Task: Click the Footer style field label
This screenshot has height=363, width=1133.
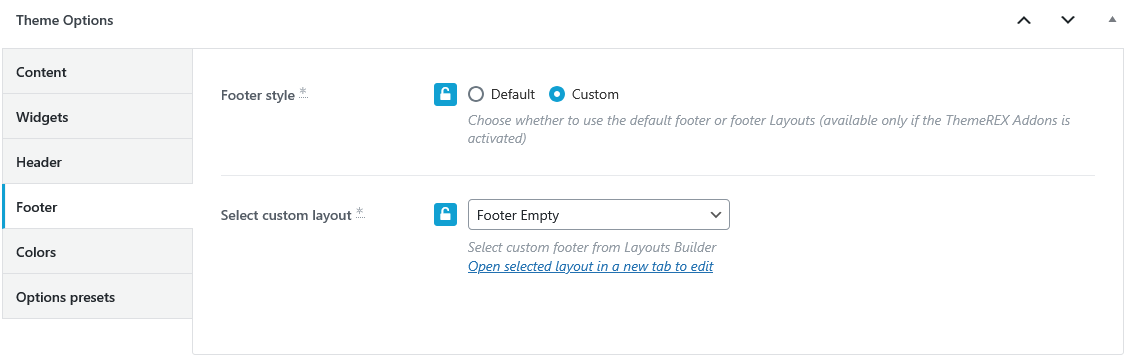Action: (258, 95)
